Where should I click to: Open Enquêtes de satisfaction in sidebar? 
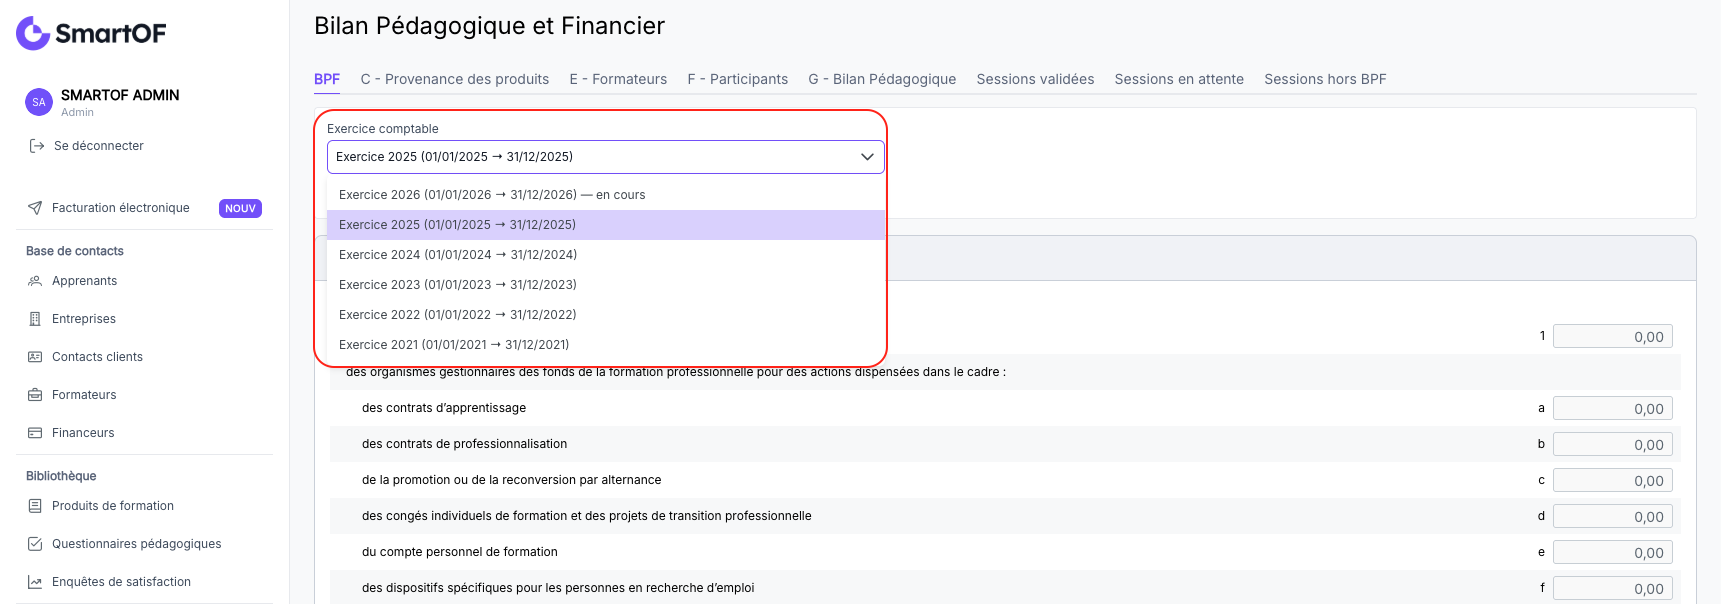[121, 582]
